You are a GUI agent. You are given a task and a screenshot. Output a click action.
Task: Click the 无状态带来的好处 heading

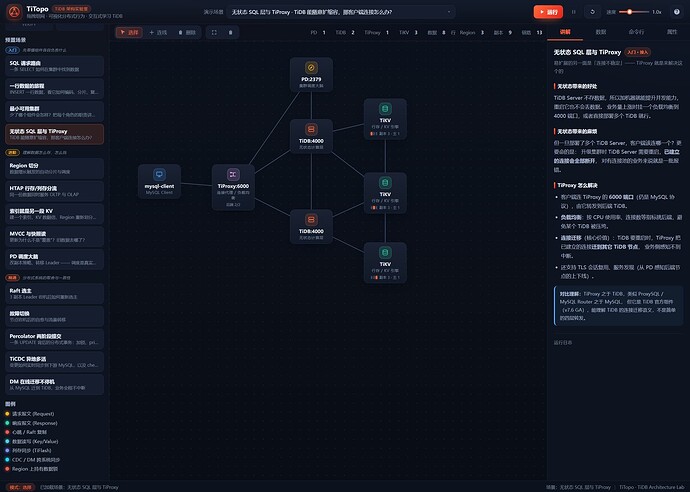coord(577,86)
